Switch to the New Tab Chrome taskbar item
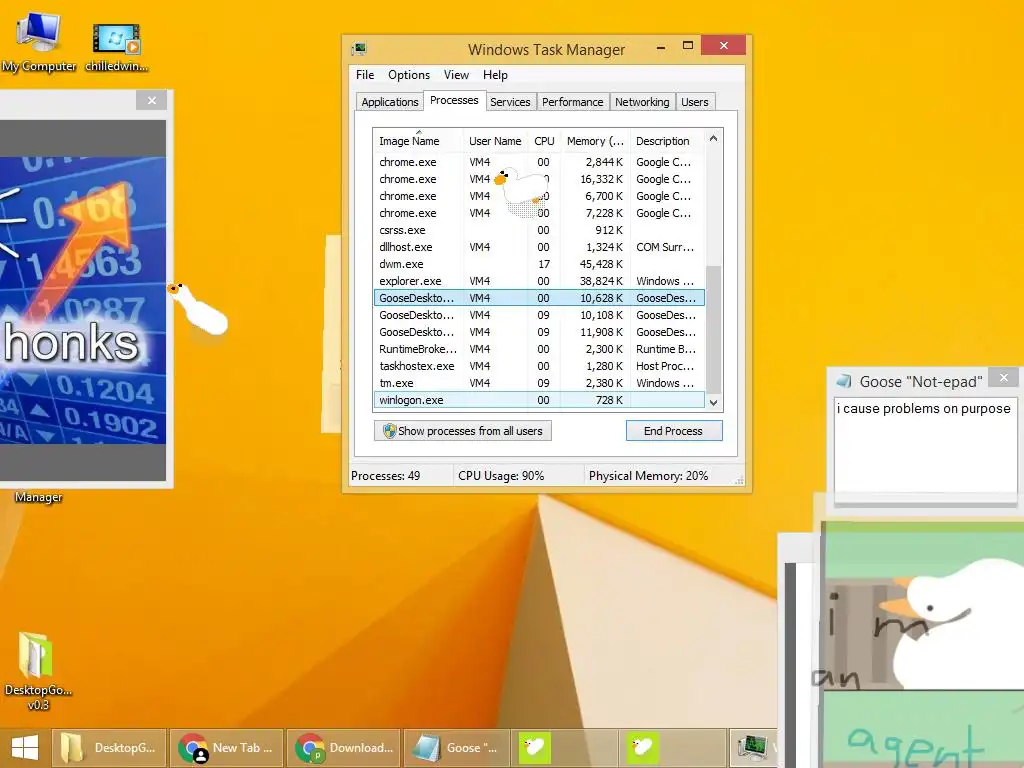Screen dimensions: 1024x768 pos(227,748)
